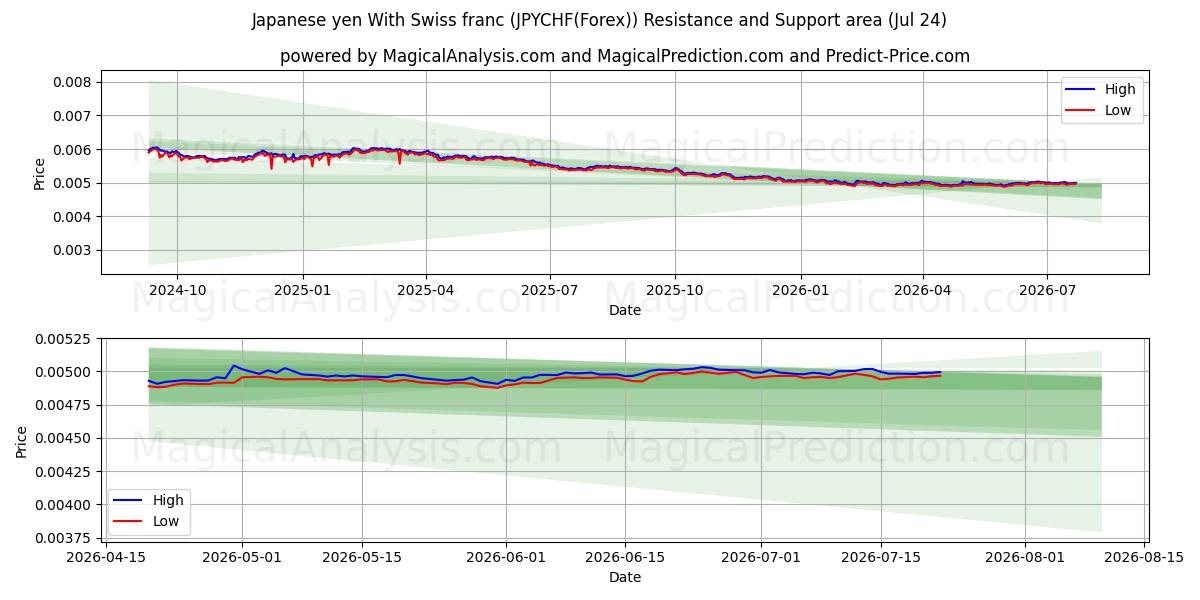Click the 2026-04 date label on the top chart

[923, 291]
